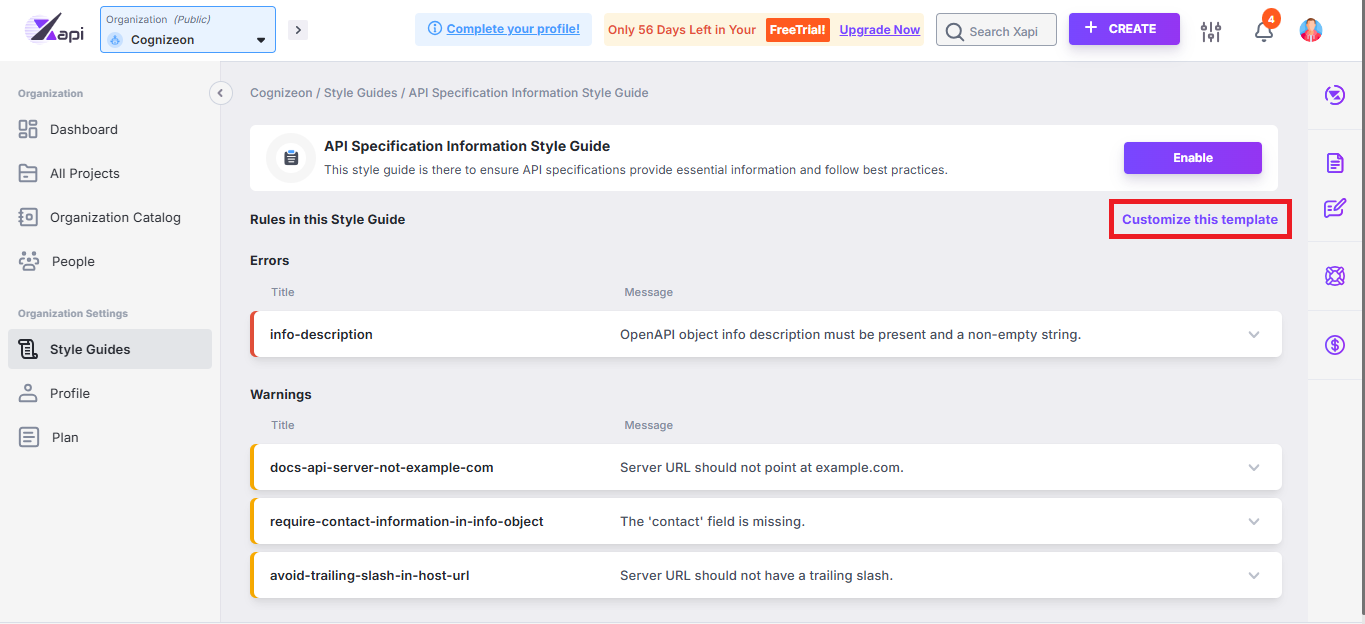Open the lifebuoy support icon
Screen dimensions: 1365x624
(x=1334, y=276)
